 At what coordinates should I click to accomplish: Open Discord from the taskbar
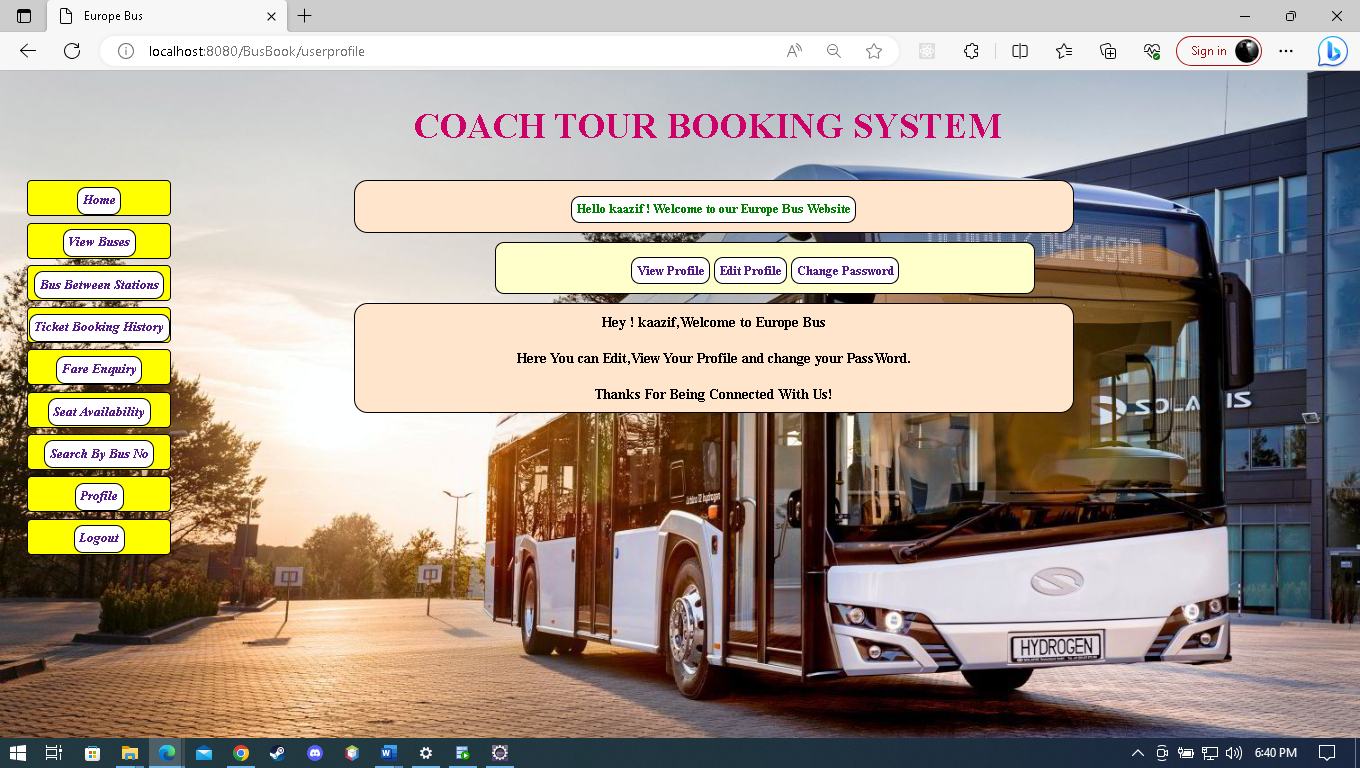click(x=315, y=753)
